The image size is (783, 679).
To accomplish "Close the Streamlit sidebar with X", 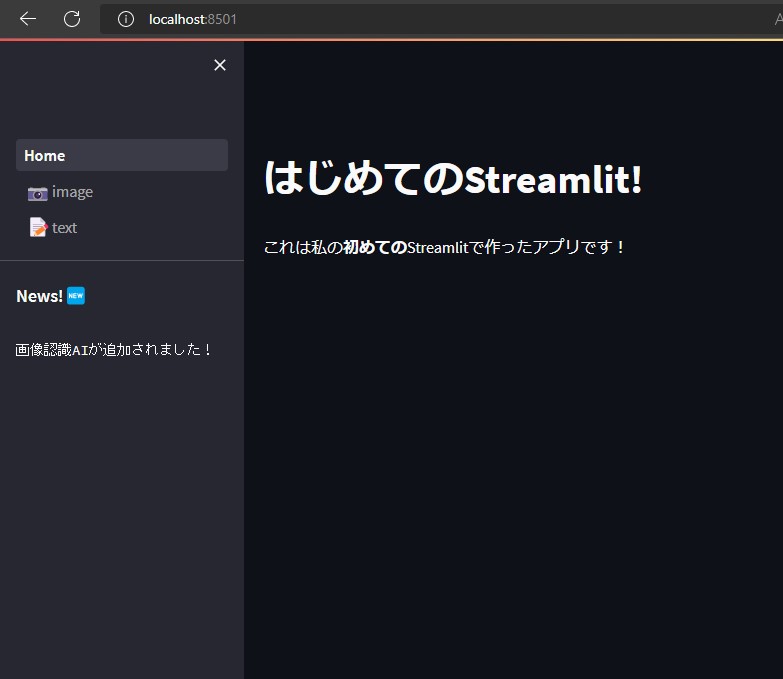I will pyautogui.click(x=220, y=65).
